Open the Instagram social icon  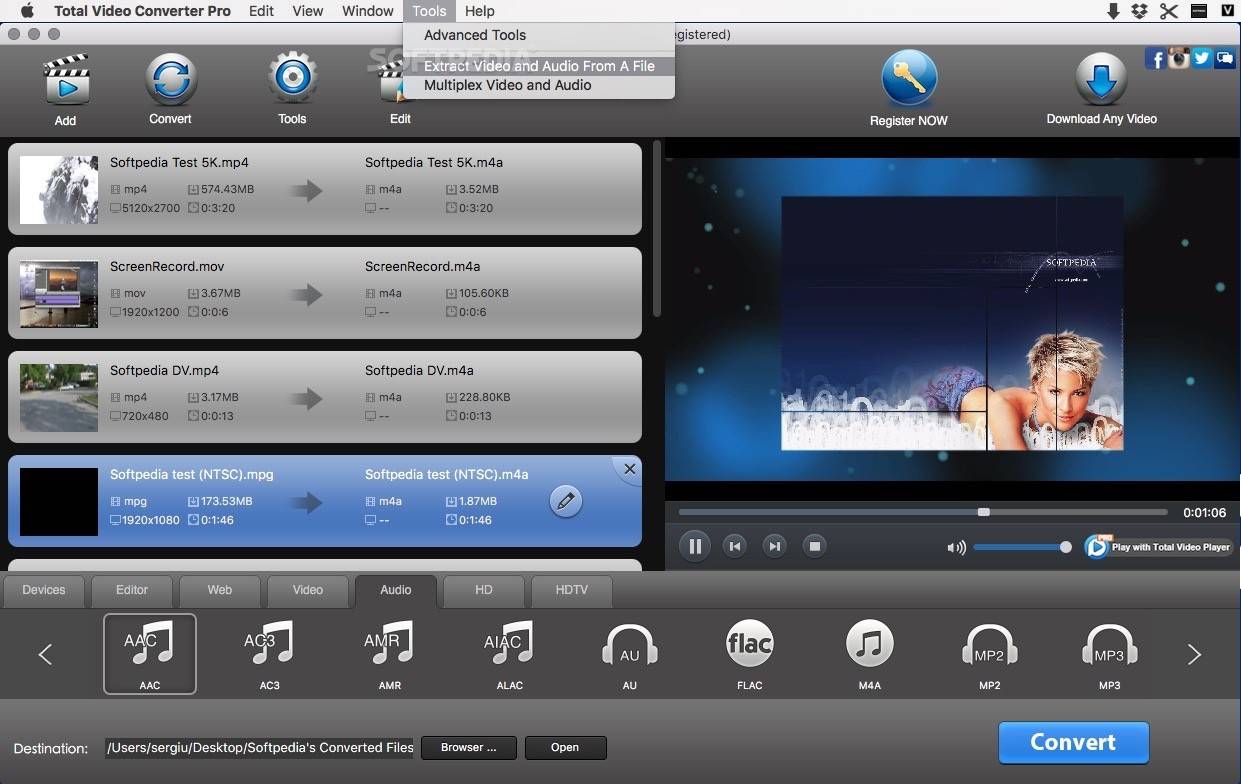point(1179,58)
